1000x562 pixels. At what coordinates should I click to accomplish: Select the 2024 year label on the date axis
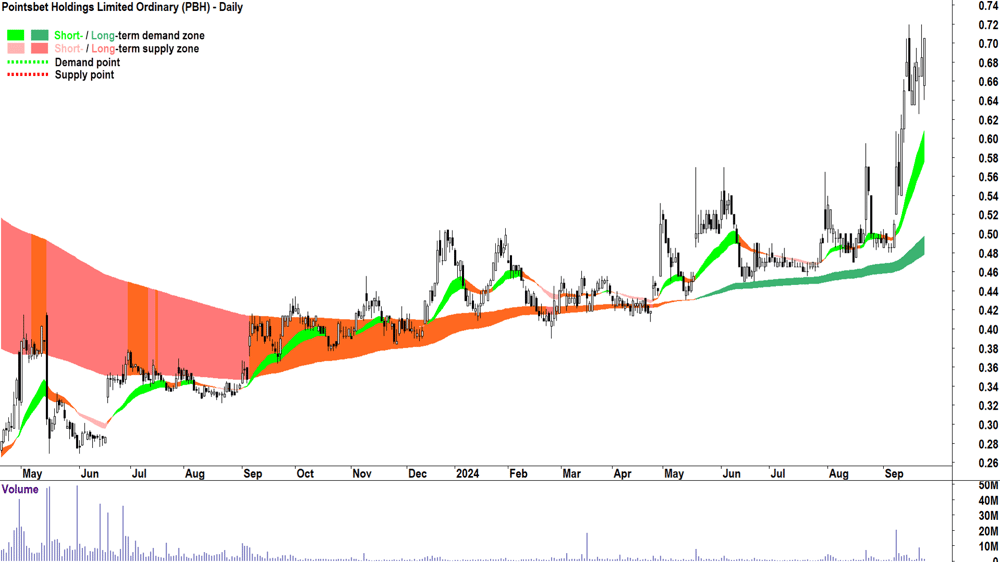coord(467,474)
